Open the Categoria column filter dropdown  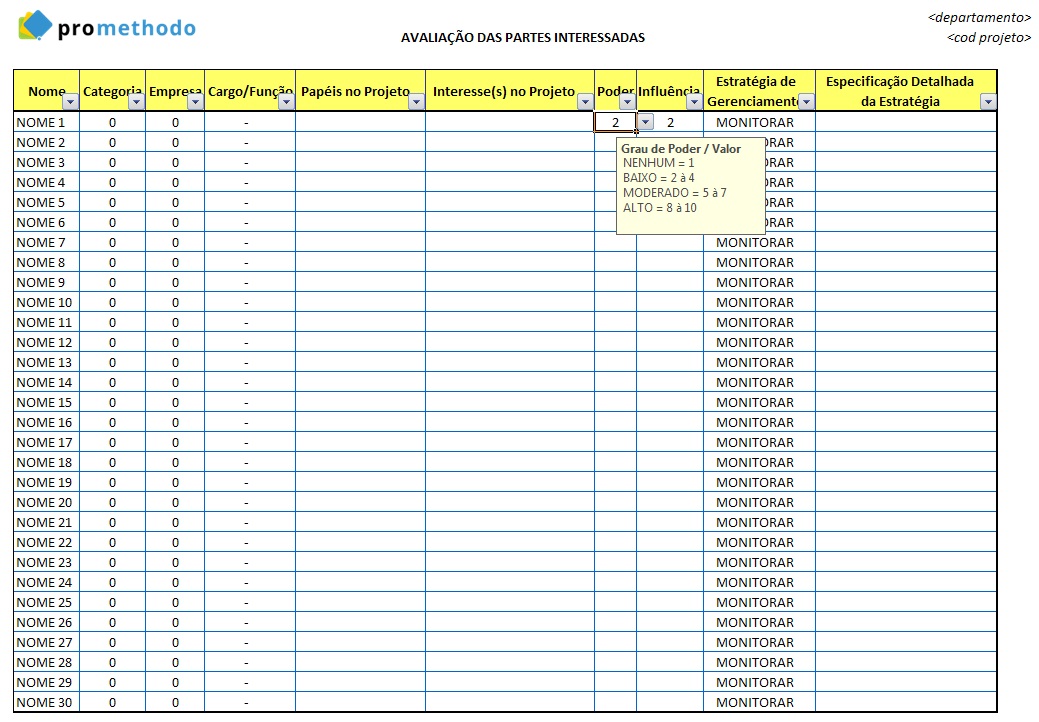[136, 101]
